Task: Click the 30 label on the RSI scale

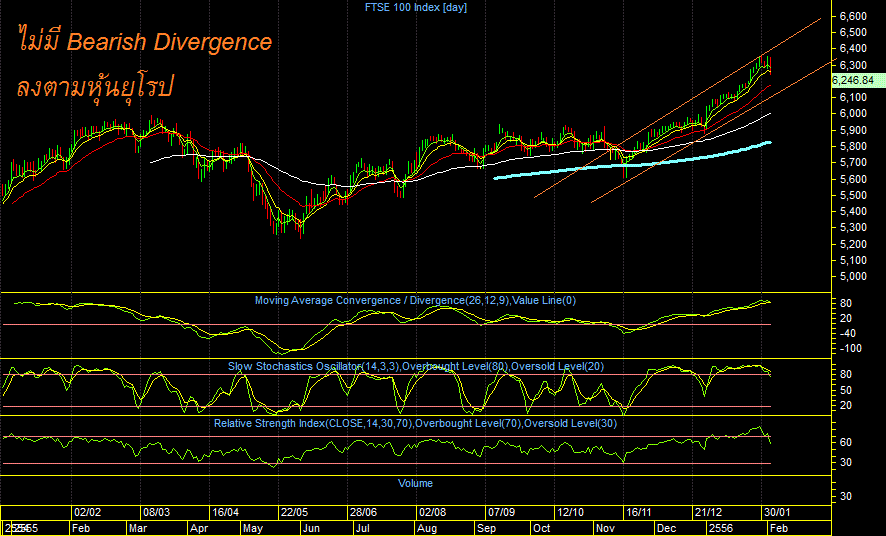Action: tap(846, 463)
